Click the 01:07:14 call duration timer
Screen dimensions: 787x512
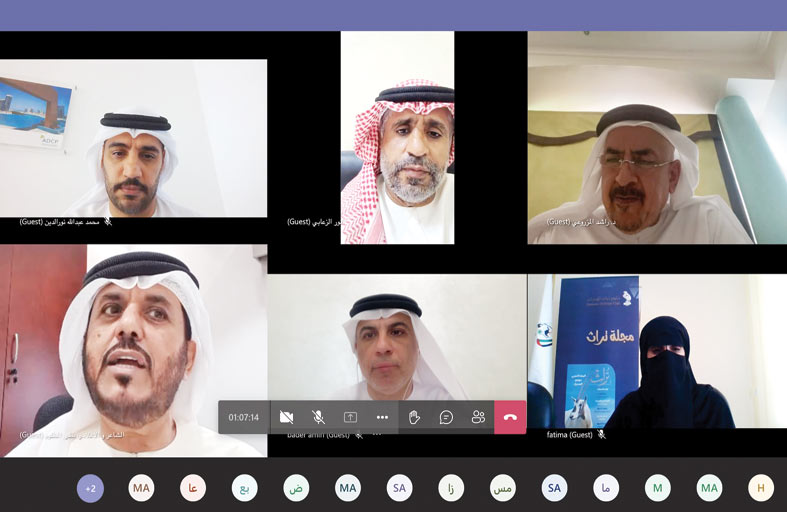pos(243,417)
